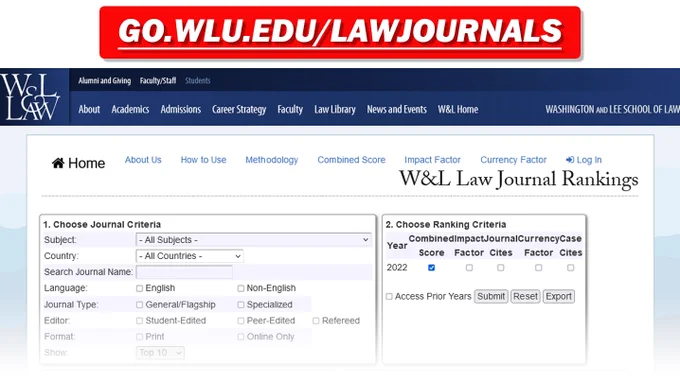
Task: Expand the Show Top 10 dropdown
Action: coord(160,353)
